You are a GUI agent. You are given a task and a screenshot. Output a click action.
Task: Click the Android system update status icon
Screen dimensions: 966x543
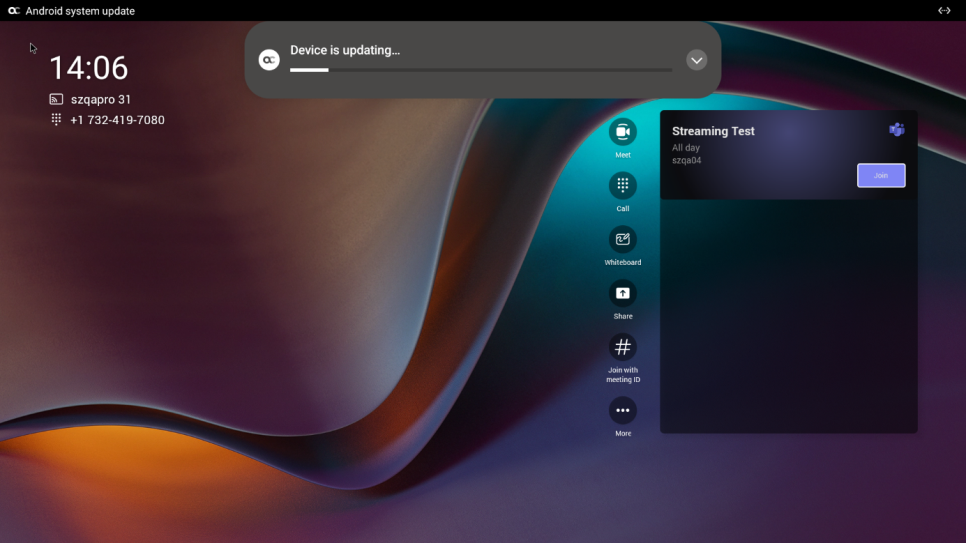click(14, 11)
